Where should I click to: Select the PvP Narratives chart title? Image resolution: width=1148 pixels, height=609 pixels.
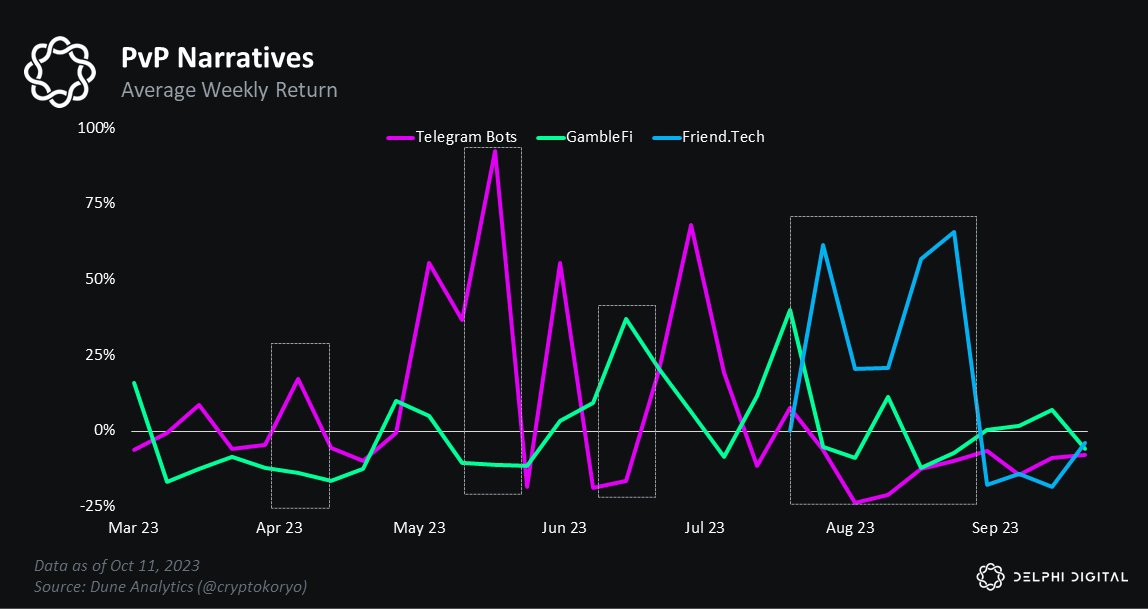click(x=217, y=55)
